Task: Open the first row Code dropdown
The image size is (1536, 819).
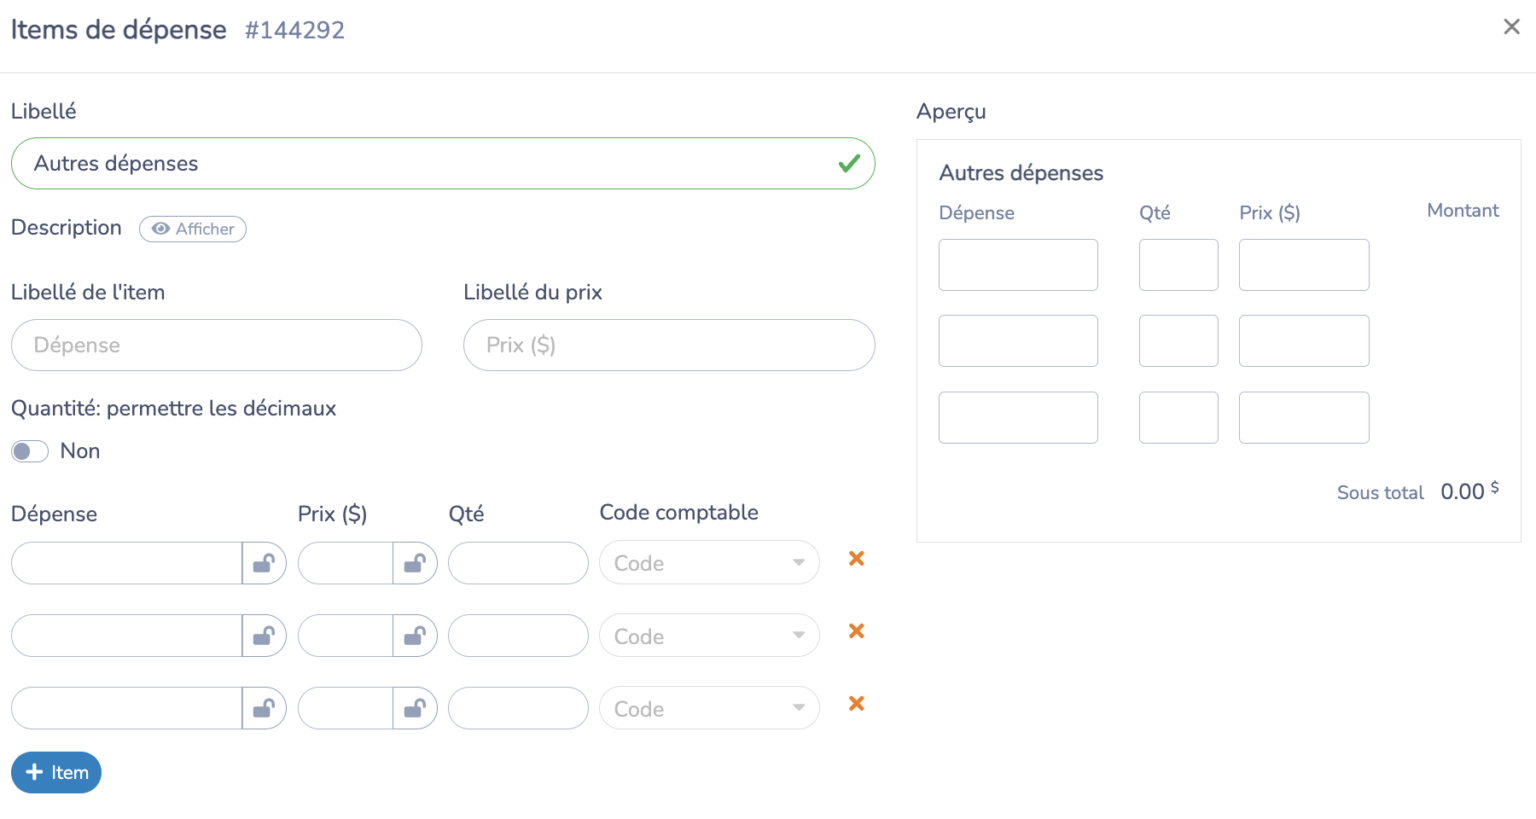Action: (x=709, y=563)
